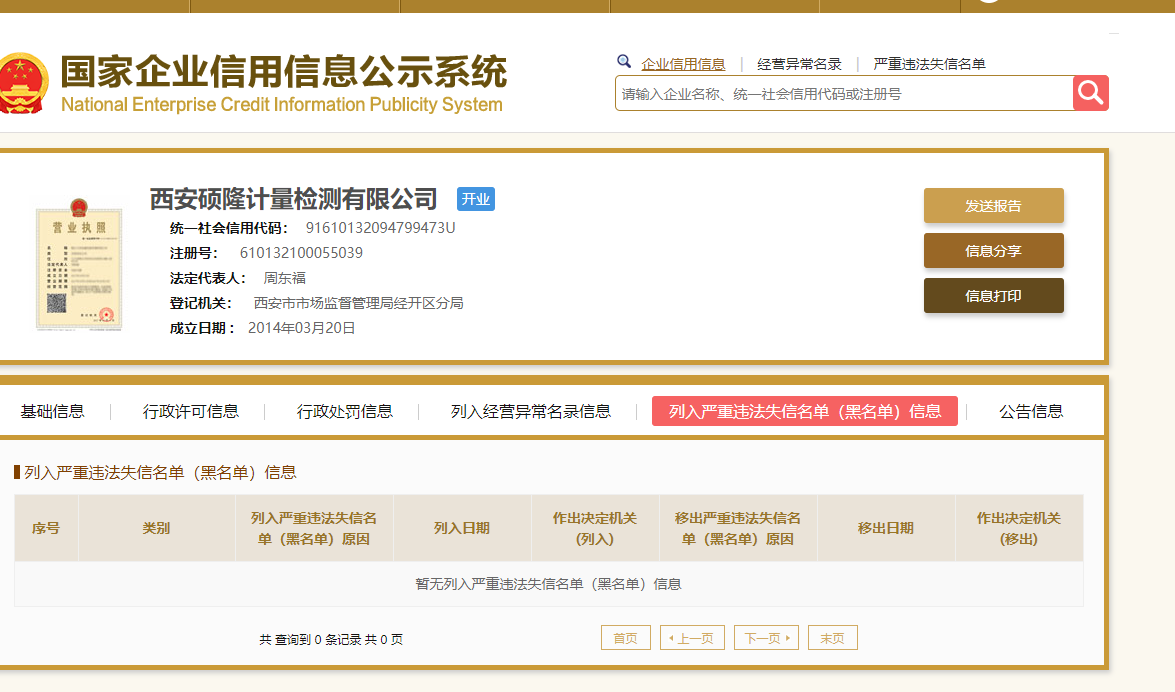Click the 国家企业信用信息公示系统 site title
Image resolution: width=1175 pixels, height=692 pixels.
tap(283, 71)
